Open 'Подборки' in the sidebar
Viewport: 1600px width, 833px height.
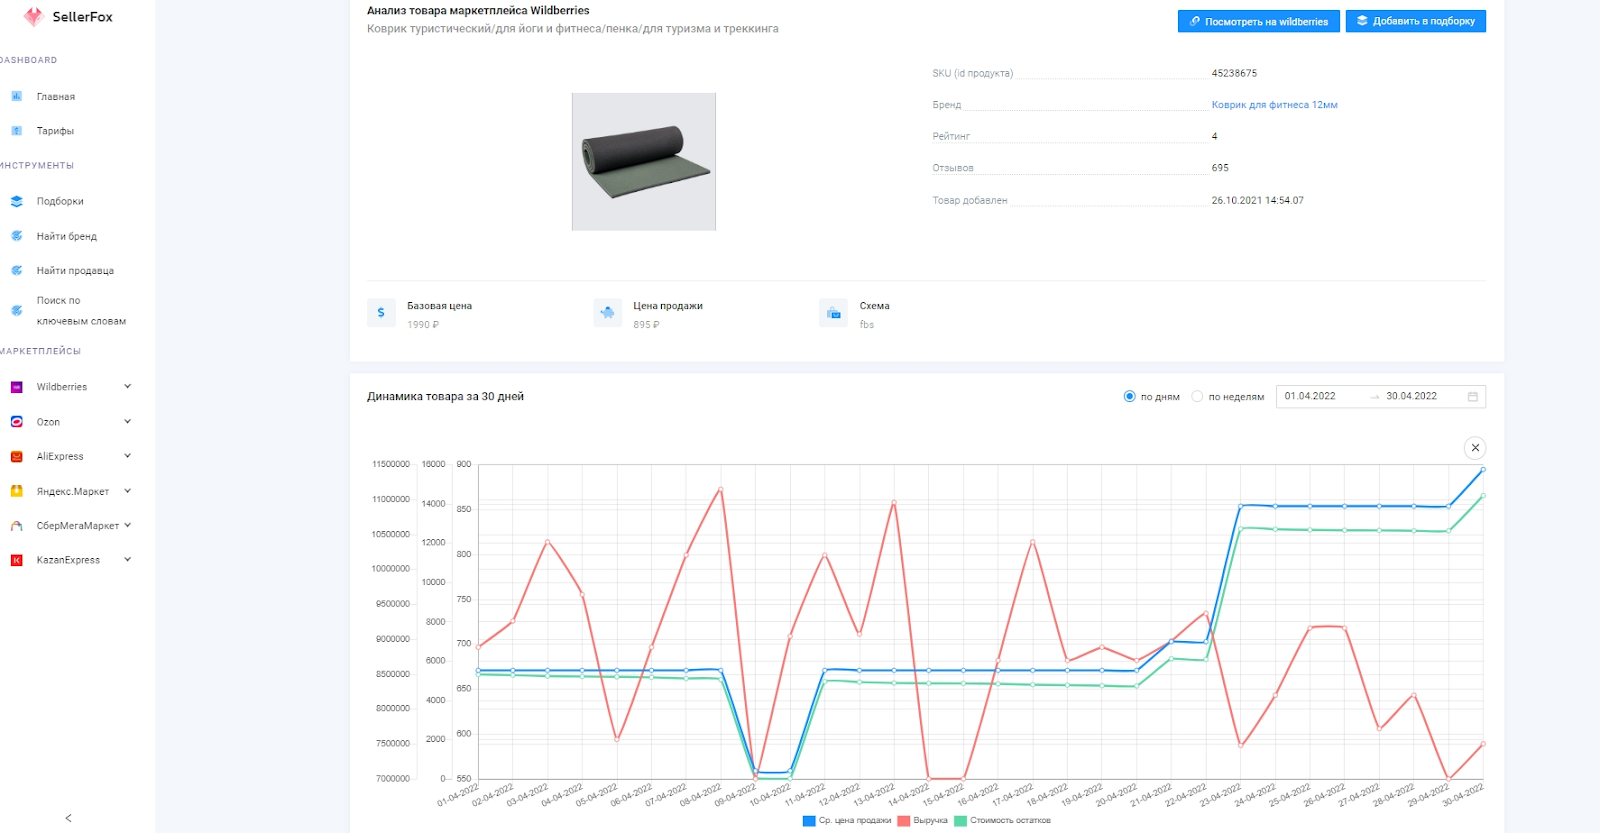click(x=60, y=201)
